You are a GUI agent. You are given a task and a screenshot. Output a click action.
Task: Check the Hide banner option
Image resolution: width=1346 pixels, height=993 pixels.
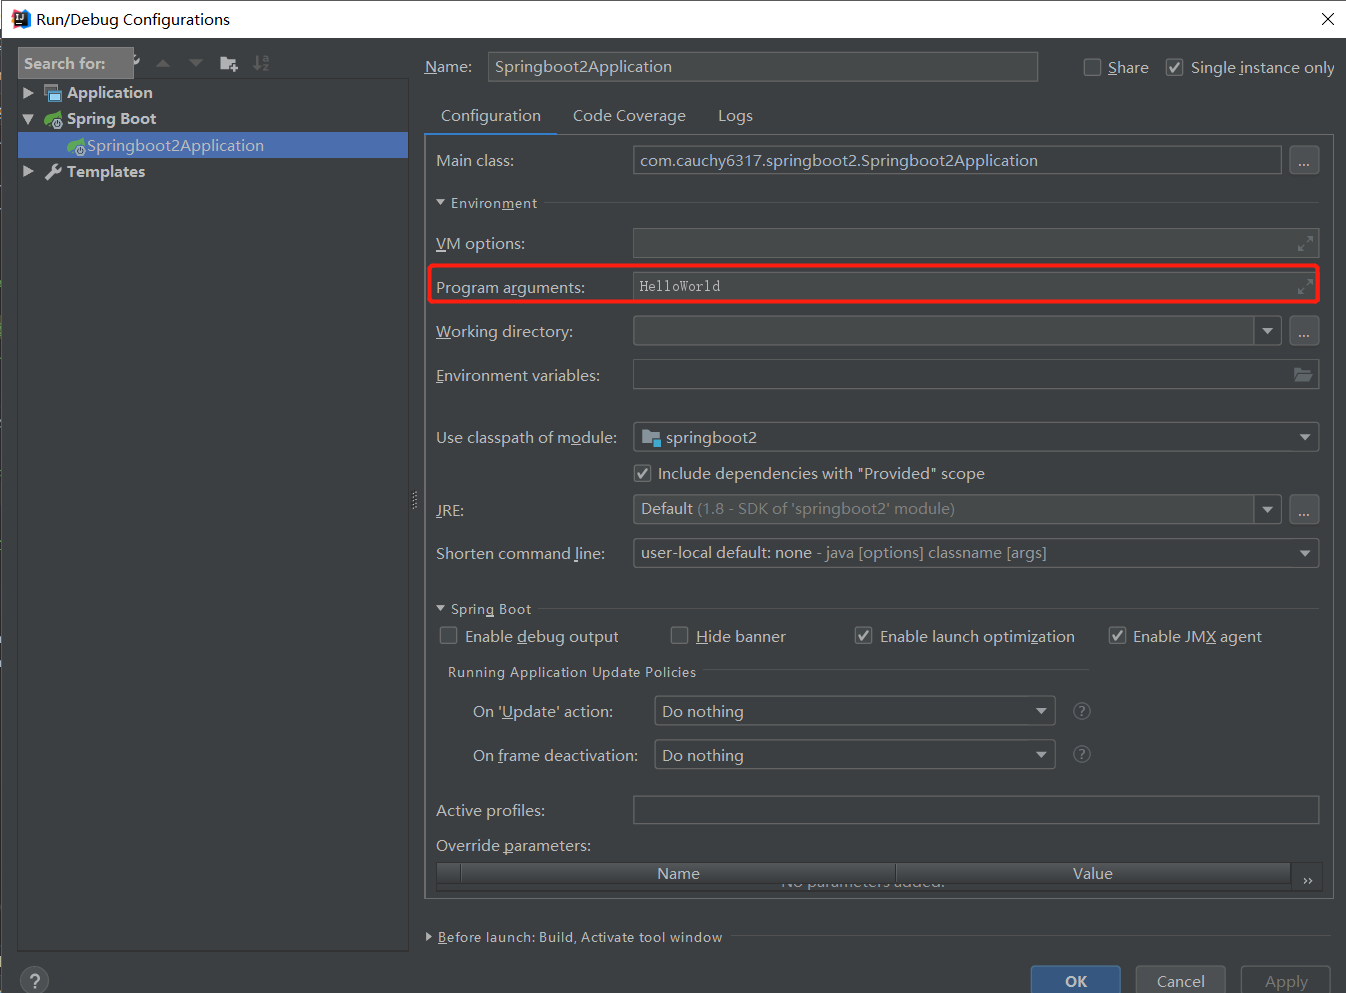(680, 636)
